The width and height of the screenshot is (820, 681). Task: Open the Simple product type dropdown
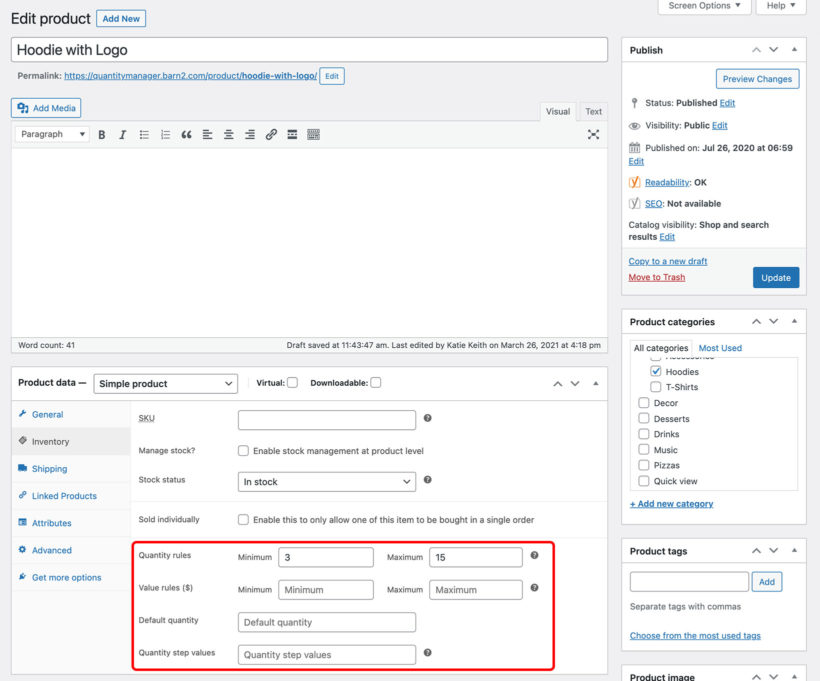click(x=166, y=383)
